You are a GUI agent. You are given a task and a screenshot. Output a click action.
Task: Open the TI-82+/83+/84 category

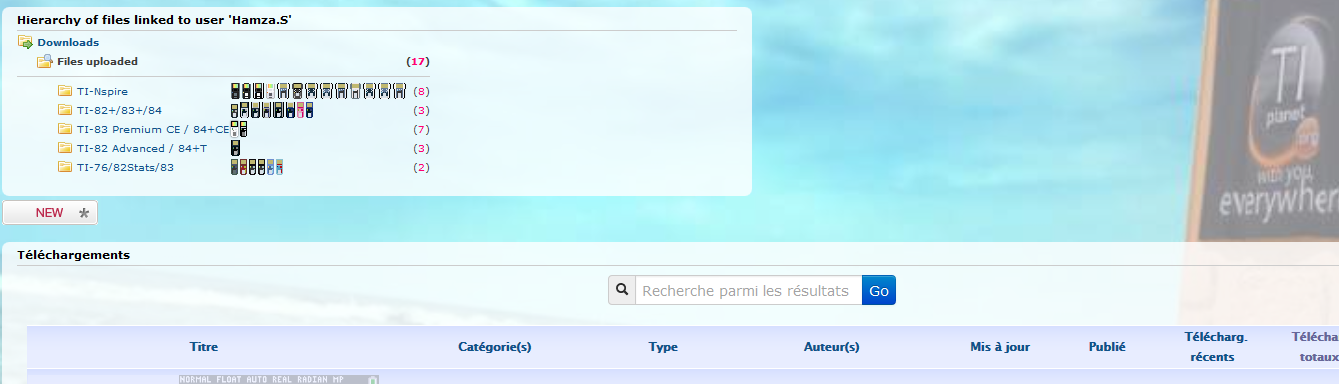pyautogui.click(x=119, y=110)
